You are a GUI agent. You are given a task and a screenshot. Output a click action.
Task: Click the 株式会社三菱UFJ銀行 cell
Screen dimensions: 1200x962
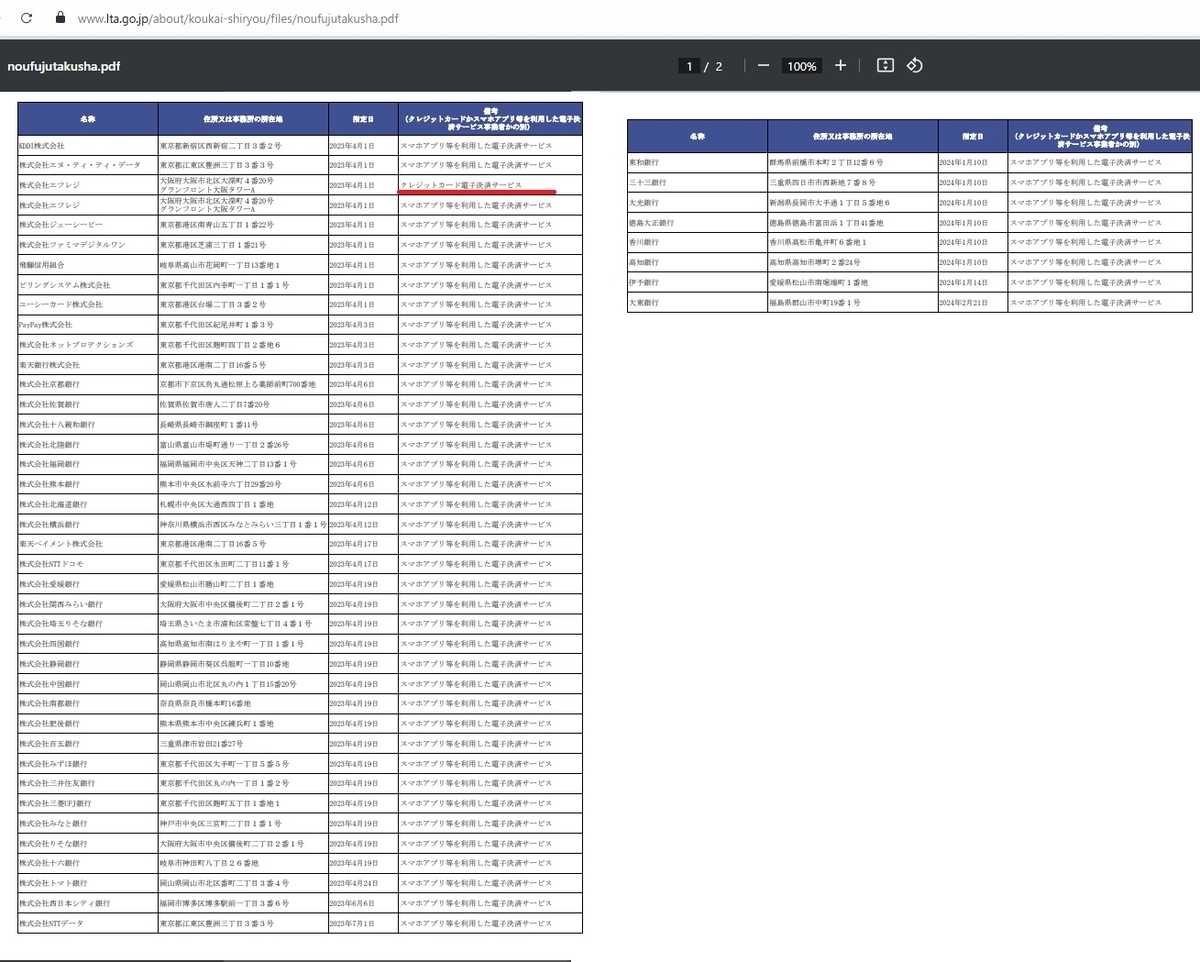[88, 803]
